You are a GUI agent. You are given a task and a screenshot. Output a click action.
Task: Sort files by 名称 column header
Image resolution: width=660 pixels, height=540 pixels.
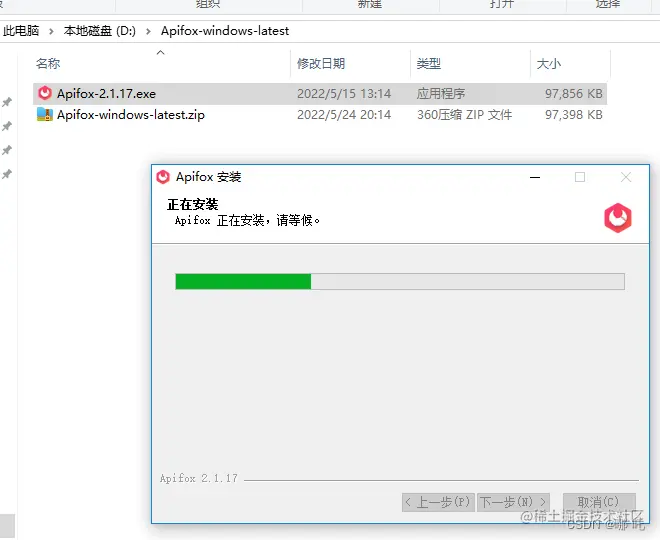(x=48, y=64)
